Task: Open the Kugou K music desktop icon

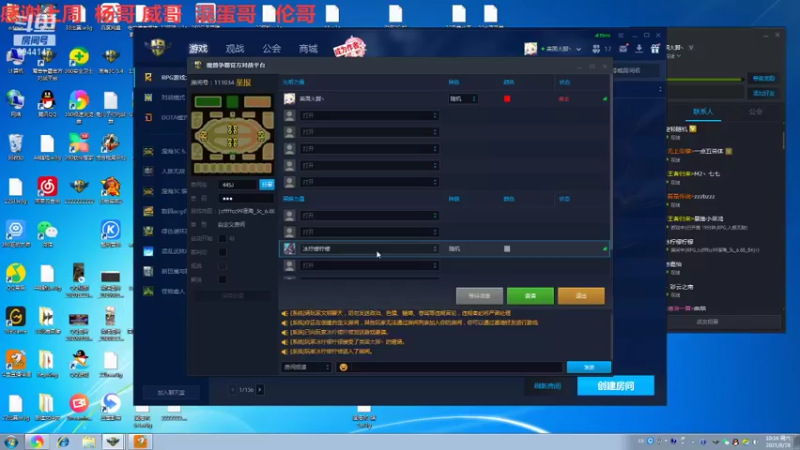Action: 110,230
